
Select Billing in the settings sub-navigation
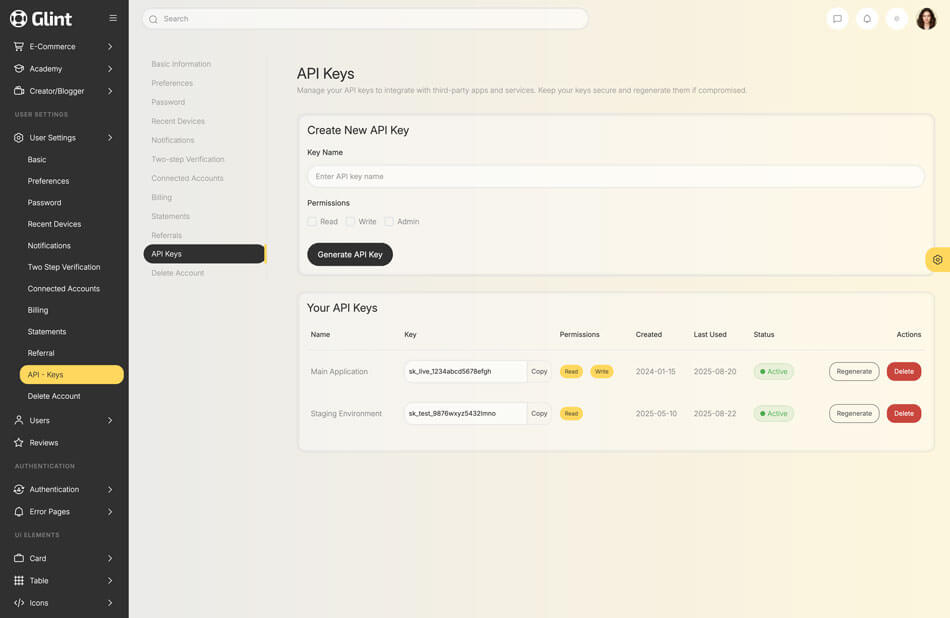coord(162,197)
